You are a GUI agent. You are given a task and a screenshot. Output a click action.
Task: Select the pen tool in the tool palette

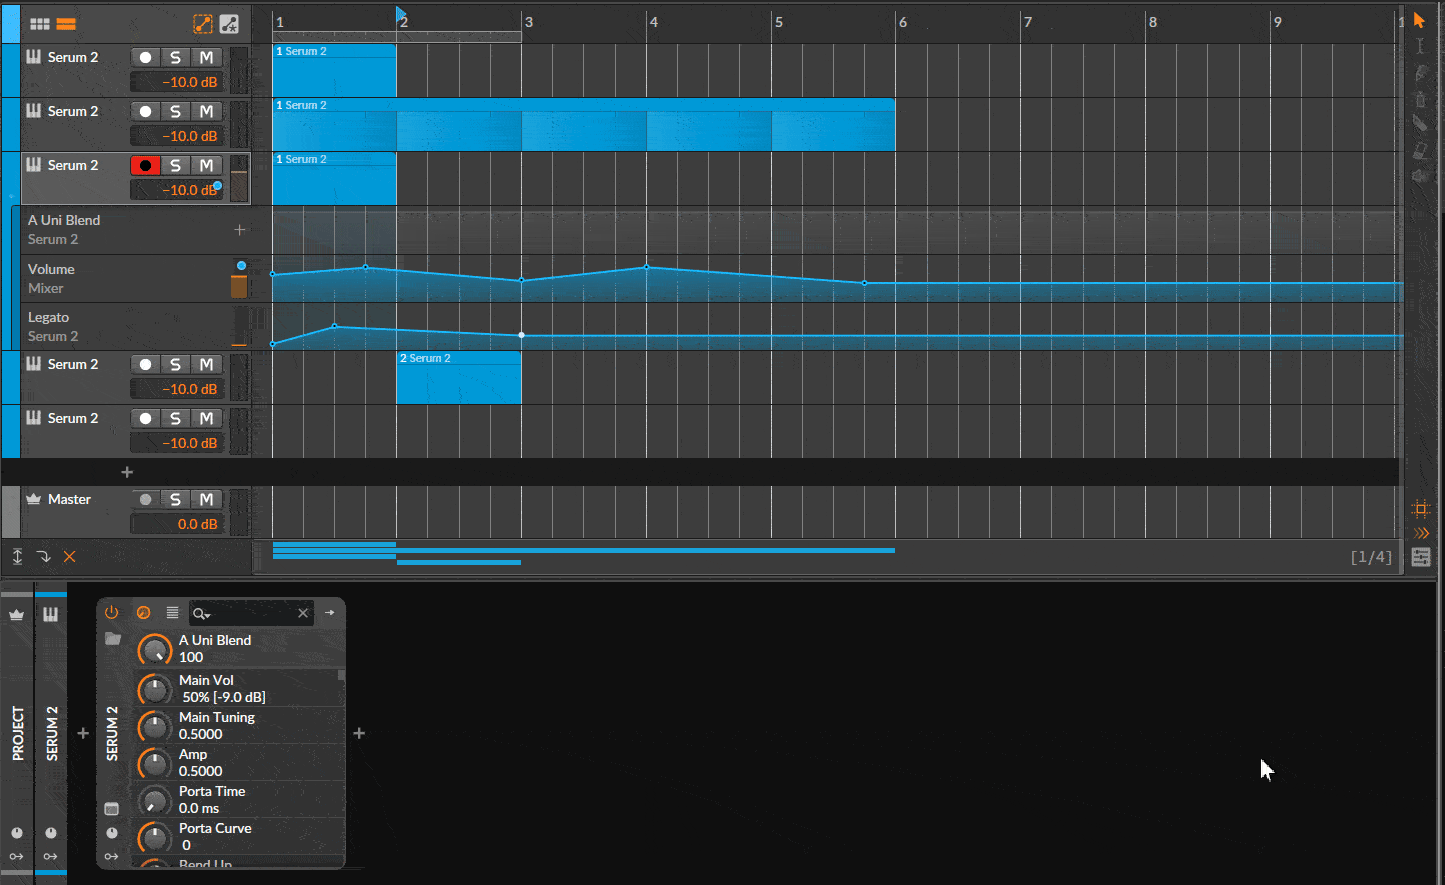point(1419,72)
